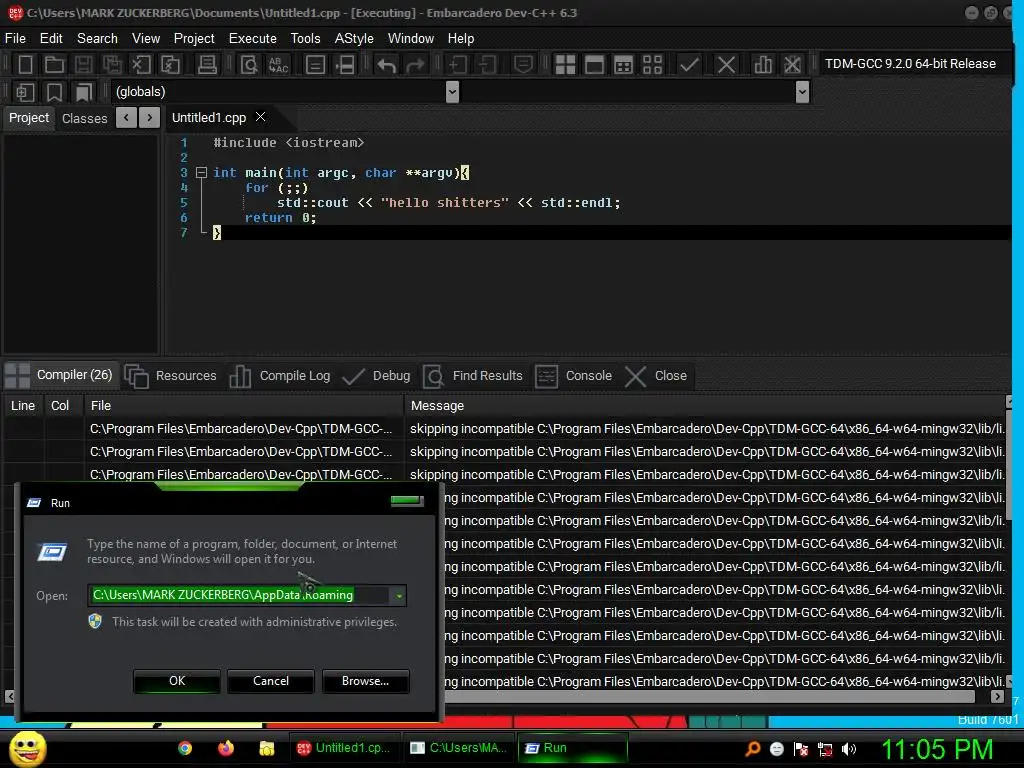Click the volume speaker tray icon
Screen dimensions: 1024x768
point(848,749)
